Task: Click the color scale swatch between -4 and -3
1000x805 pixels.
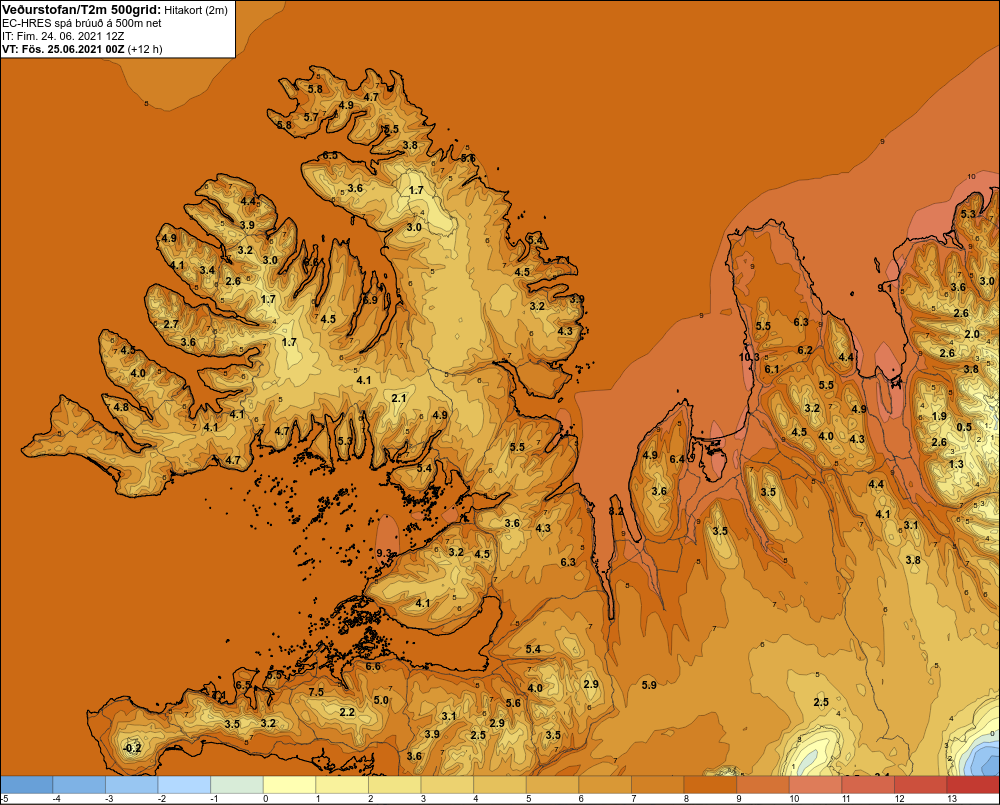Action: pos(79,785)
